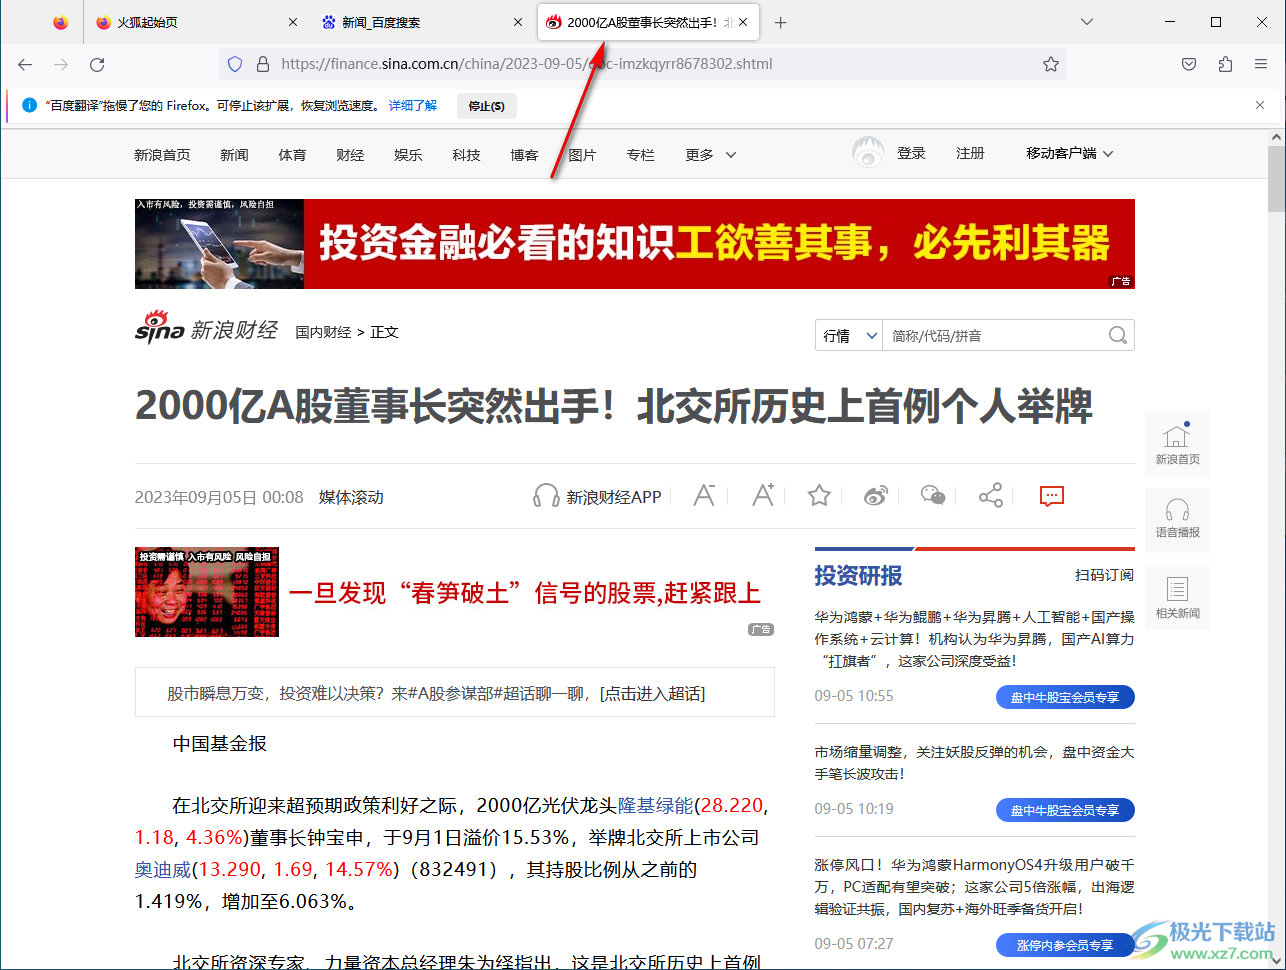This screenshot has width=1286, height=970.
Task: Open 科技 in the Sina navigation
Action: 466,155
